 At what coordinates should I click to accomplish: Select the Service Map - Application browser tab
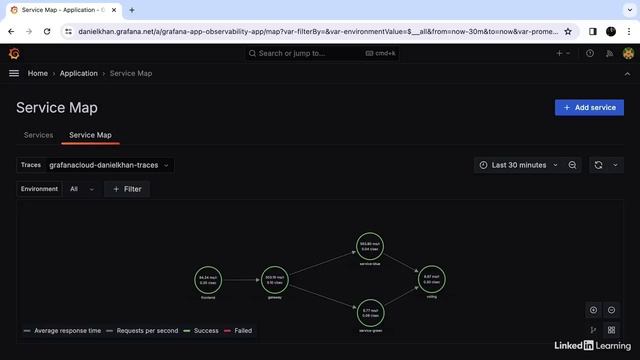click(x=63, y=10)
